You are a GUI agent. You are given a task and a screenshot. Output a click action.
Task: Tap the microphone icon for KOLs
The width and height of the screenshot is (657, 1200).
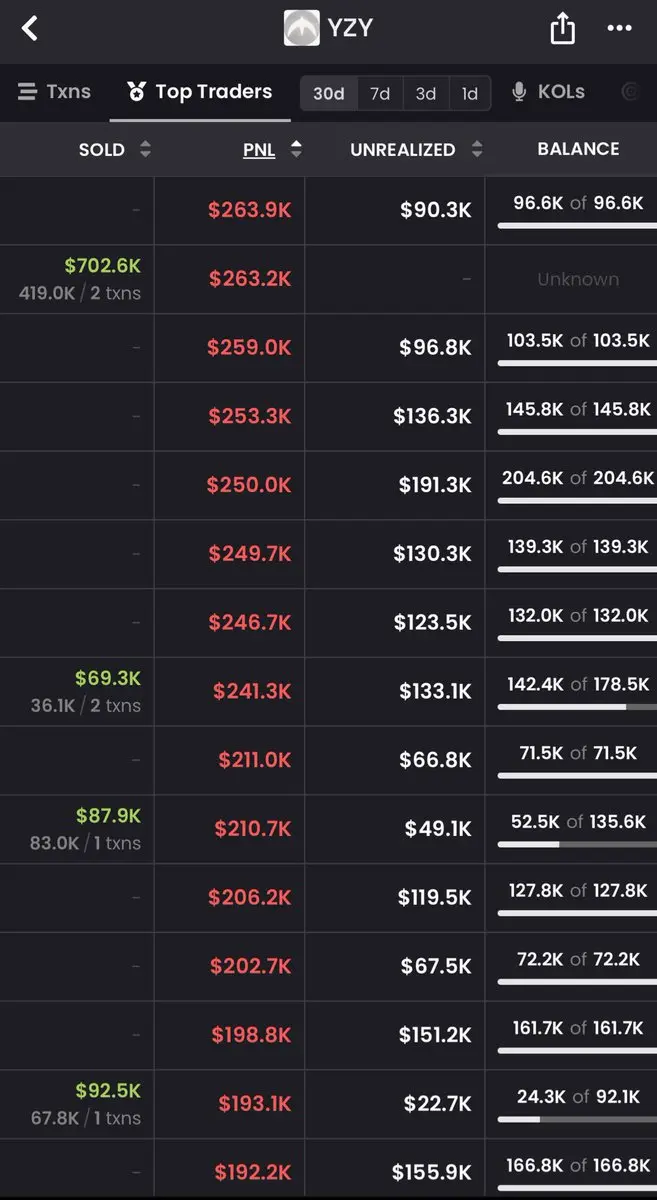point(519,92)
